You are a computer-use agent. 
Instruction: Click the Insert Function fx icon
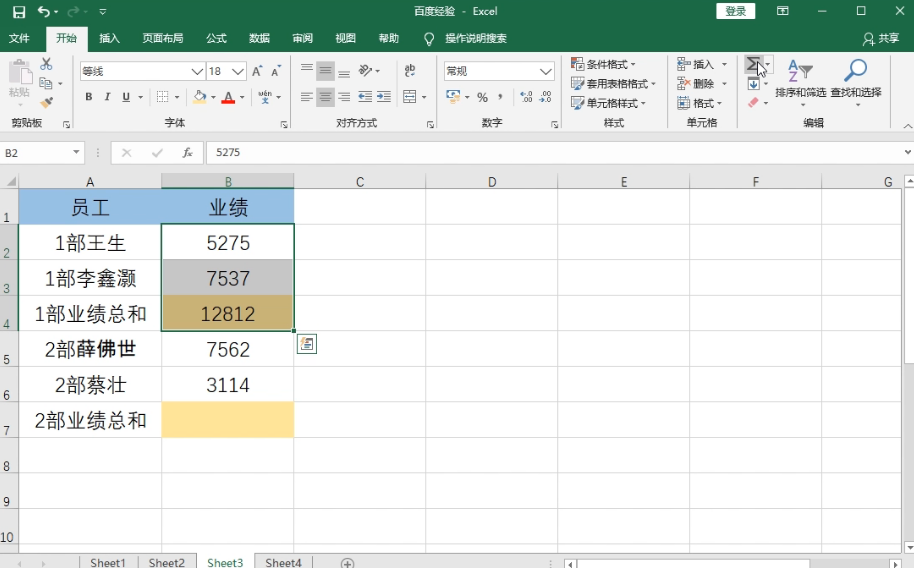point(188,153)
